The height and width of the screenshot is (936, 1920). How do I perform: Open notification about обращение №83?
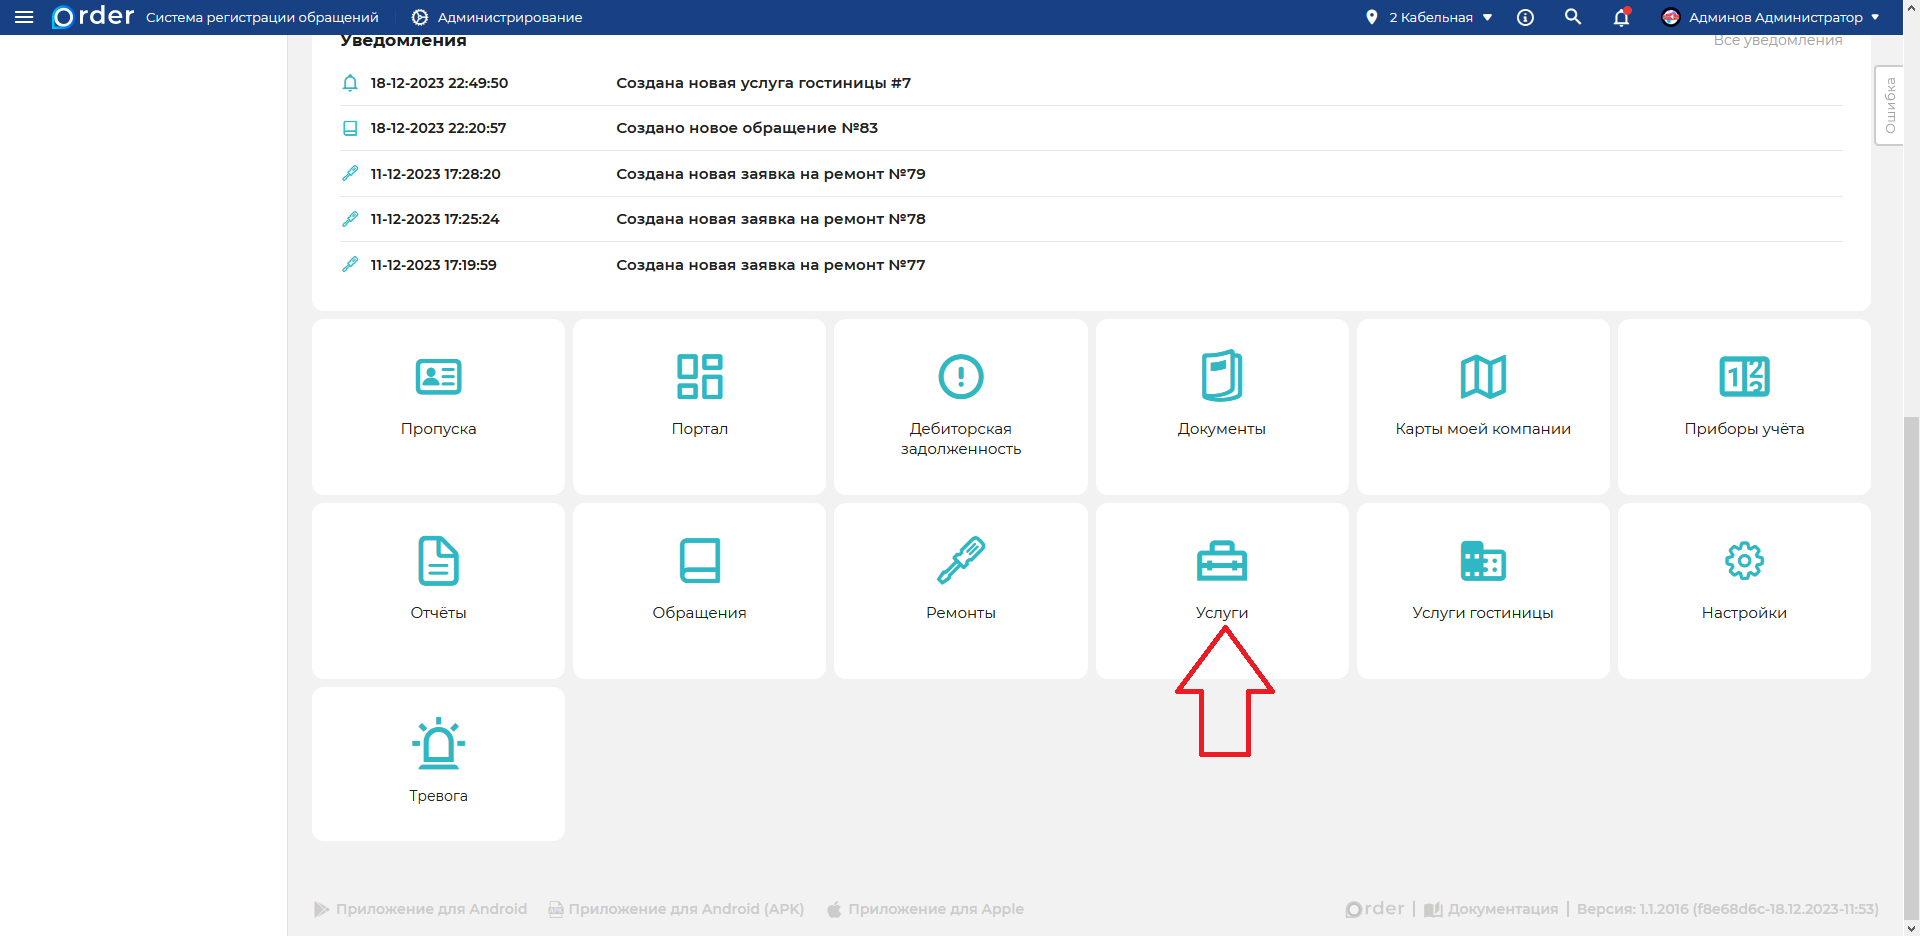pos(746,128)
